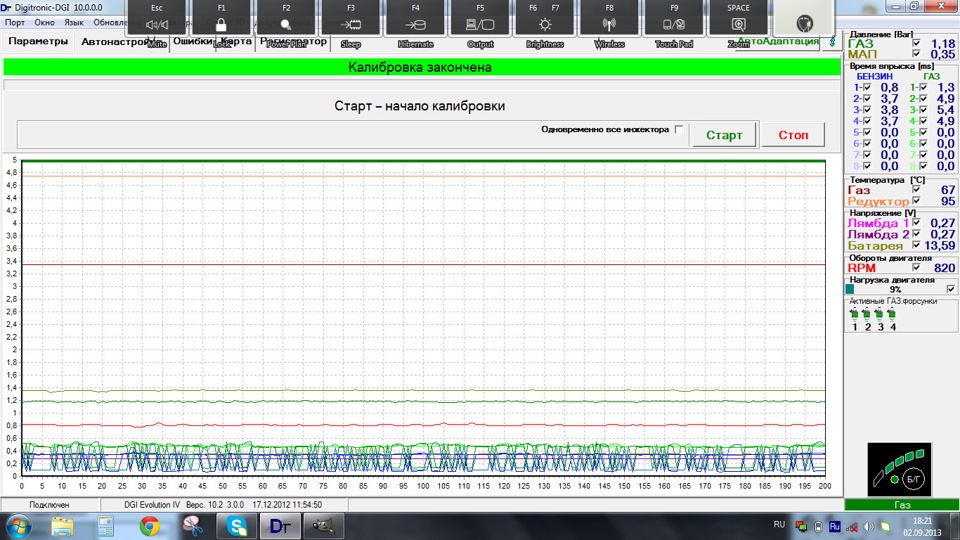Click the globe tile after the Zoom tile

pos(804,20)
